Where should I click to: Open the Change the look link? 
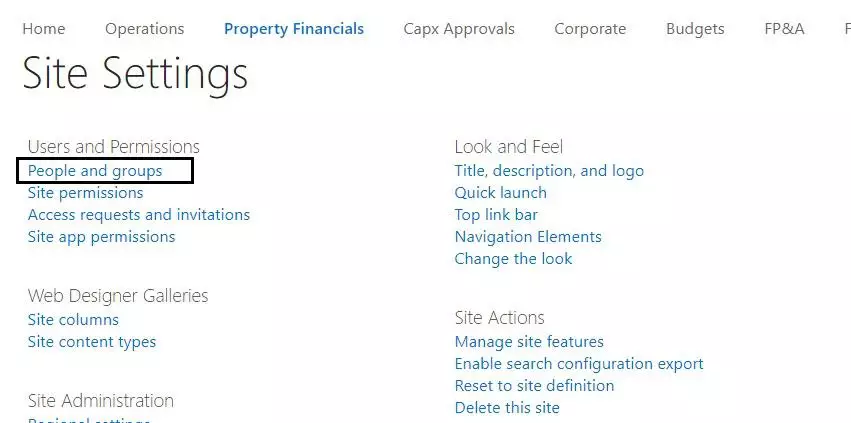pos(513,259)
